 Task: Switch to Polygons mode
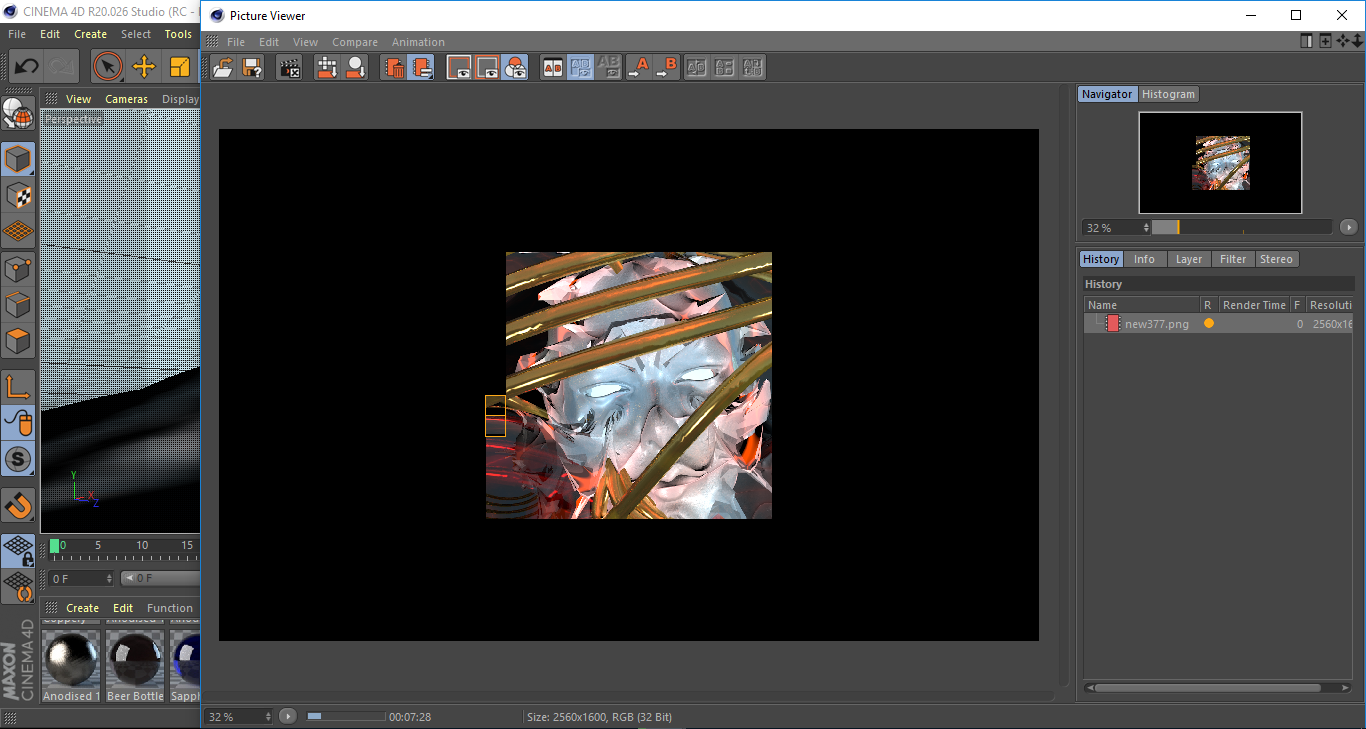click(x=18, y=340)
